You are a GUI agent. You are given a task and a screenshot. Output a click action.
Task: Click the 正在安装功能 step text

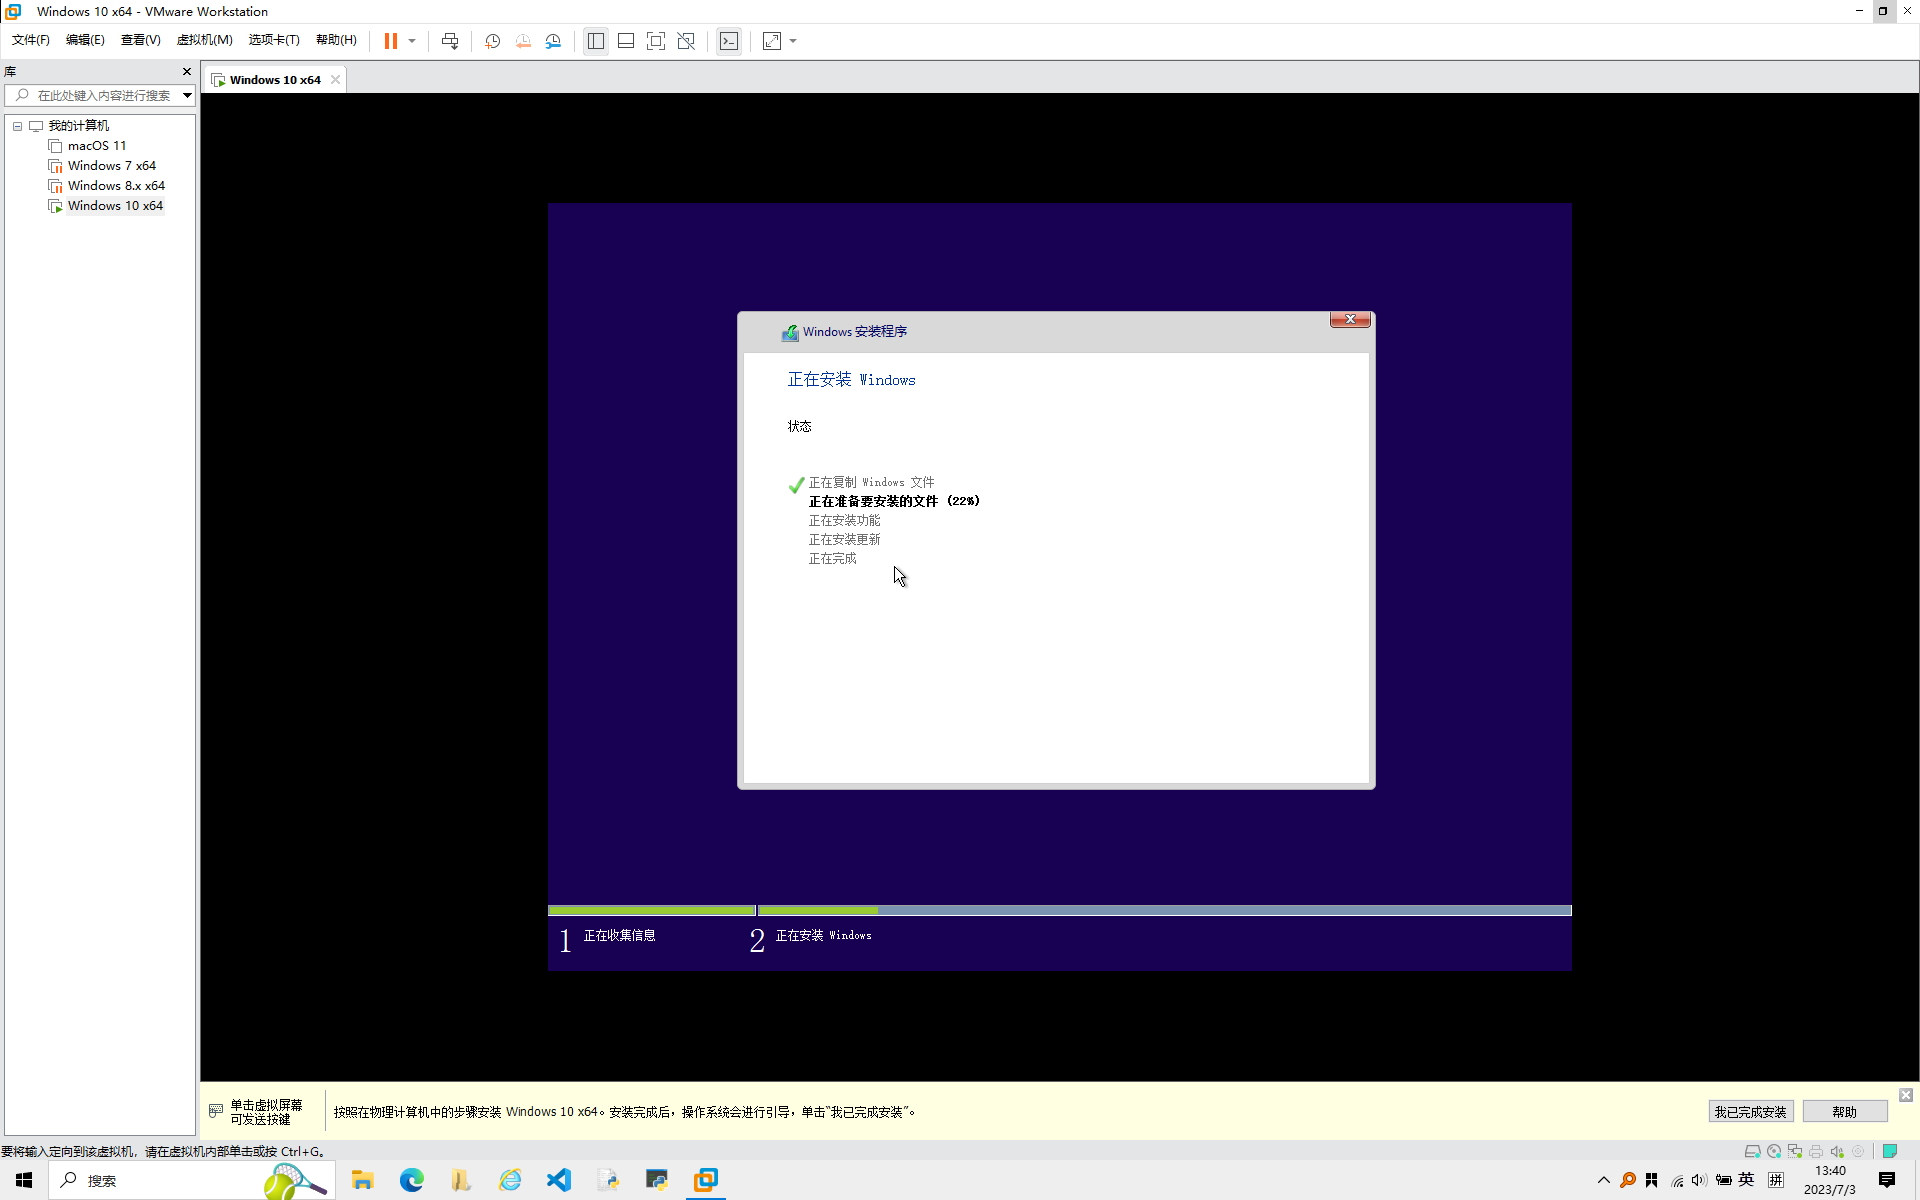pos(845,520)
